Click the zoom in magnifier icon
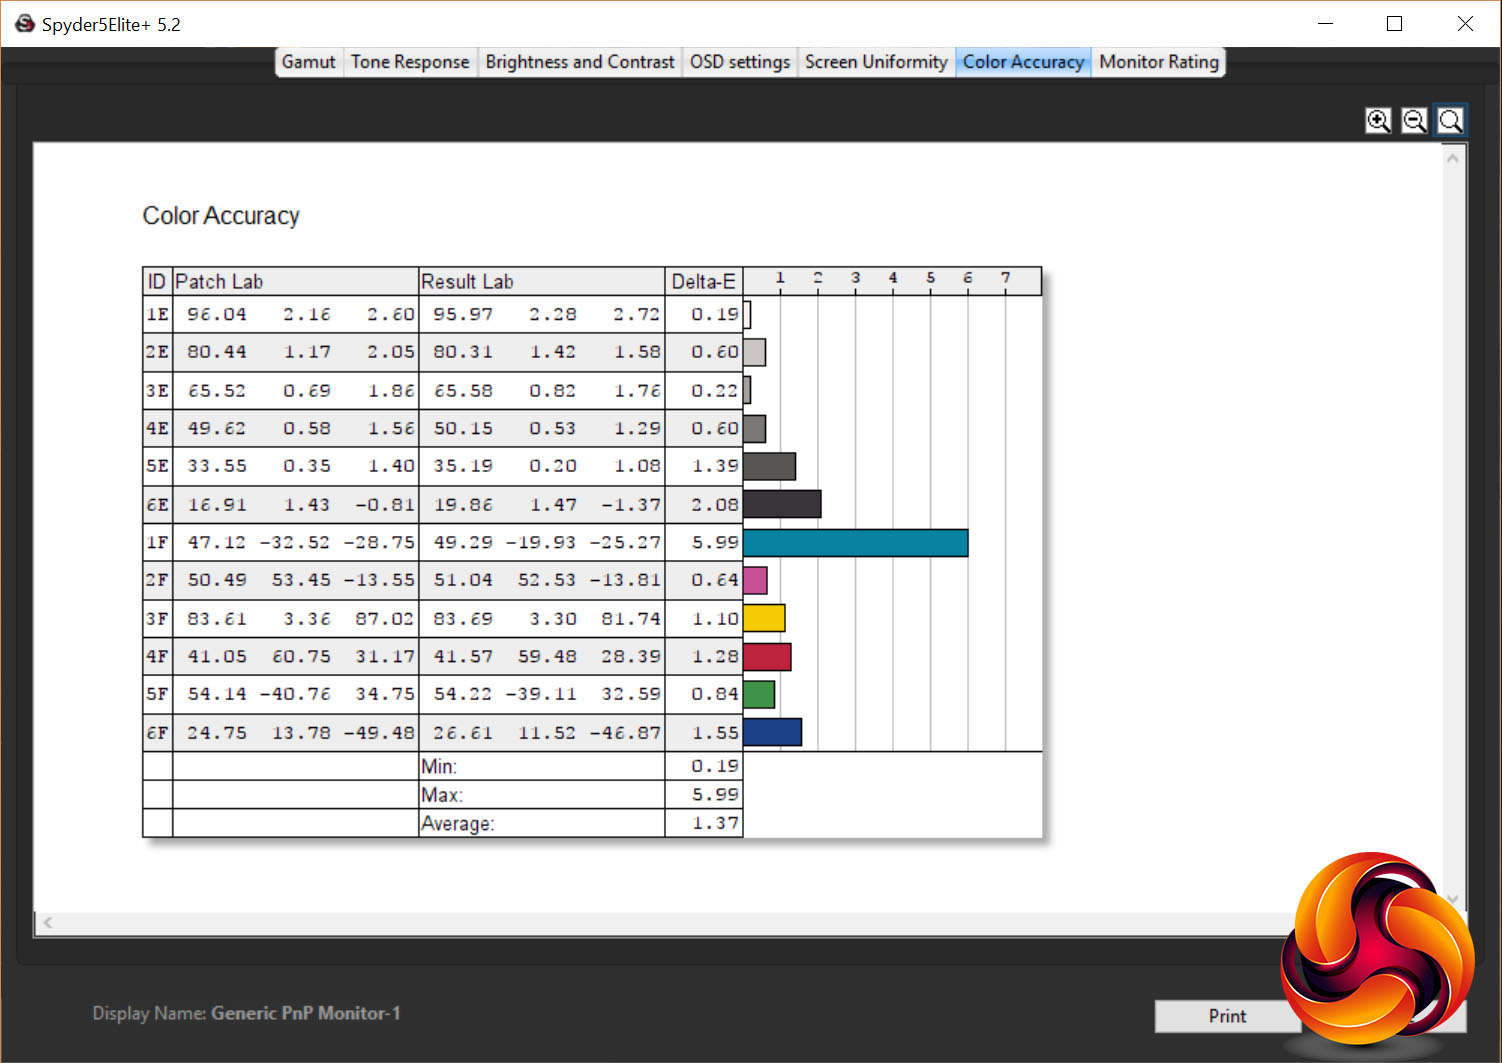 pos(1378,121)
